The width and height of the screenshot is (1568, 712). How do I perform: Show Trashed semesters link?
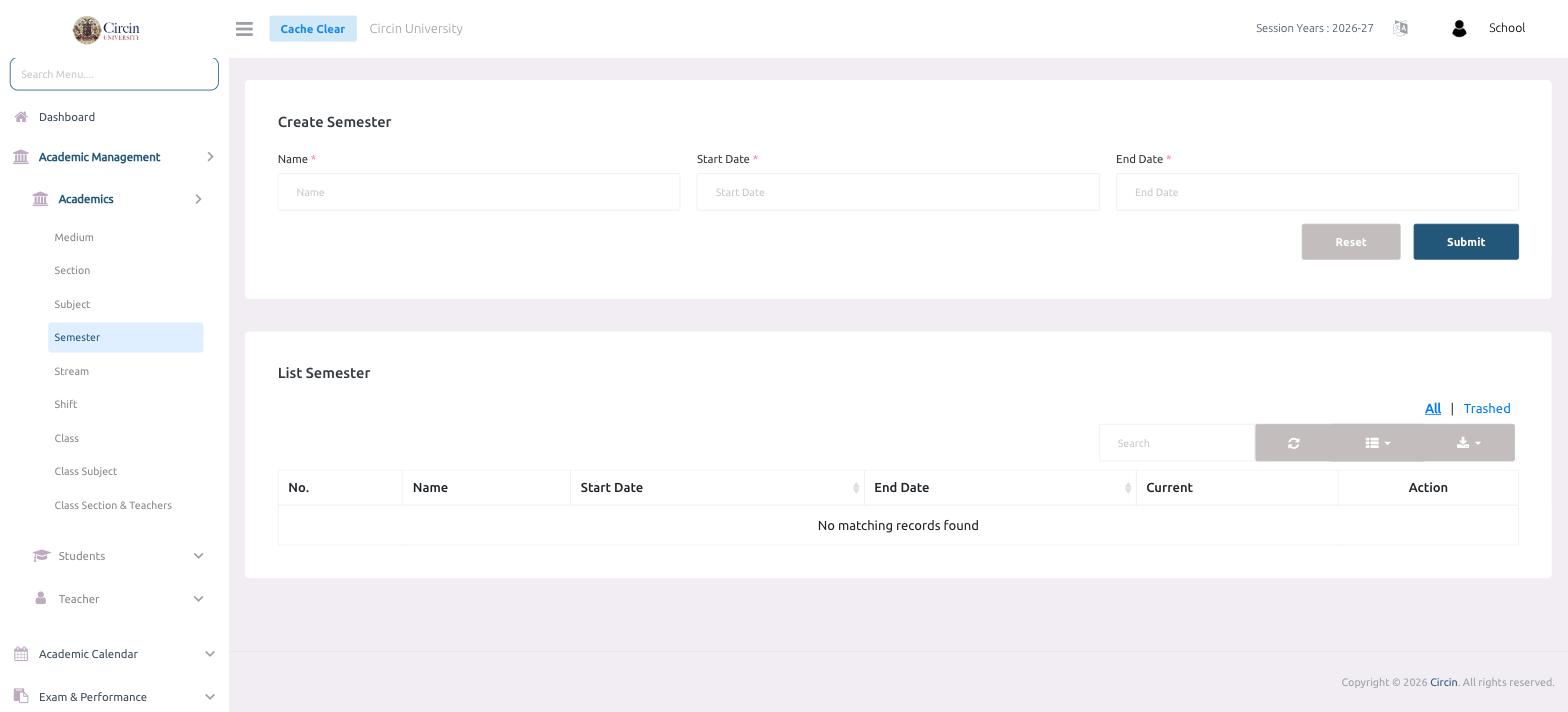1487,408
